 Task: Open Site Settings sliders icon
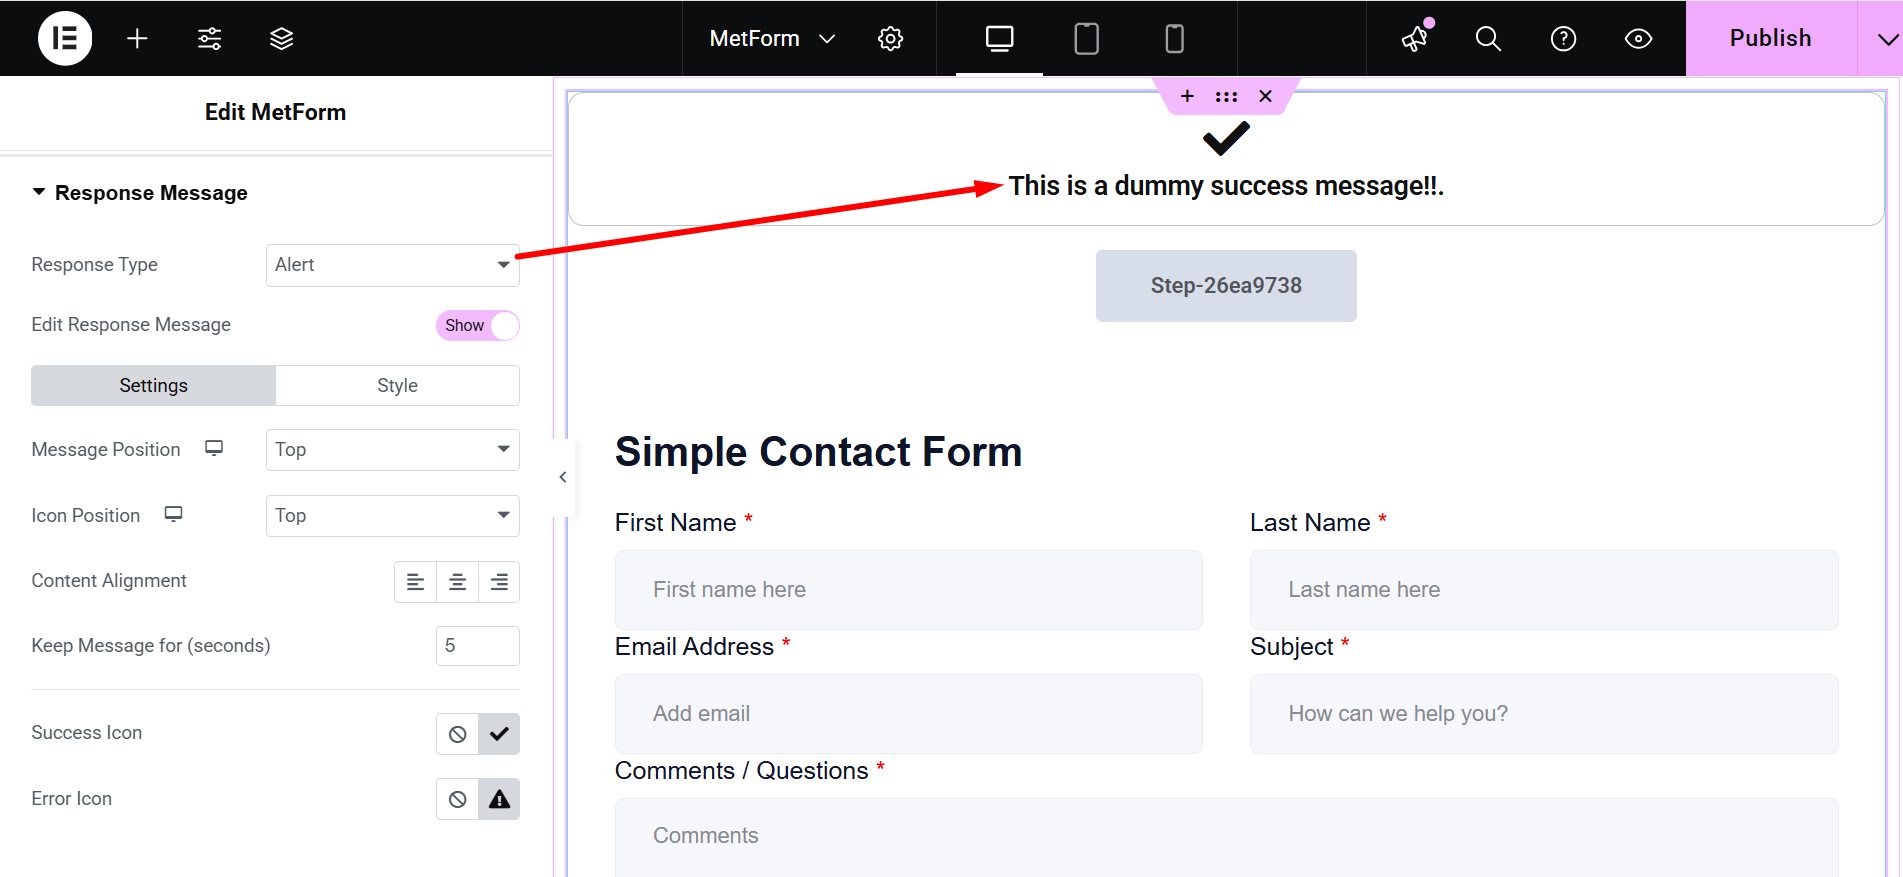tap(209, 38)
